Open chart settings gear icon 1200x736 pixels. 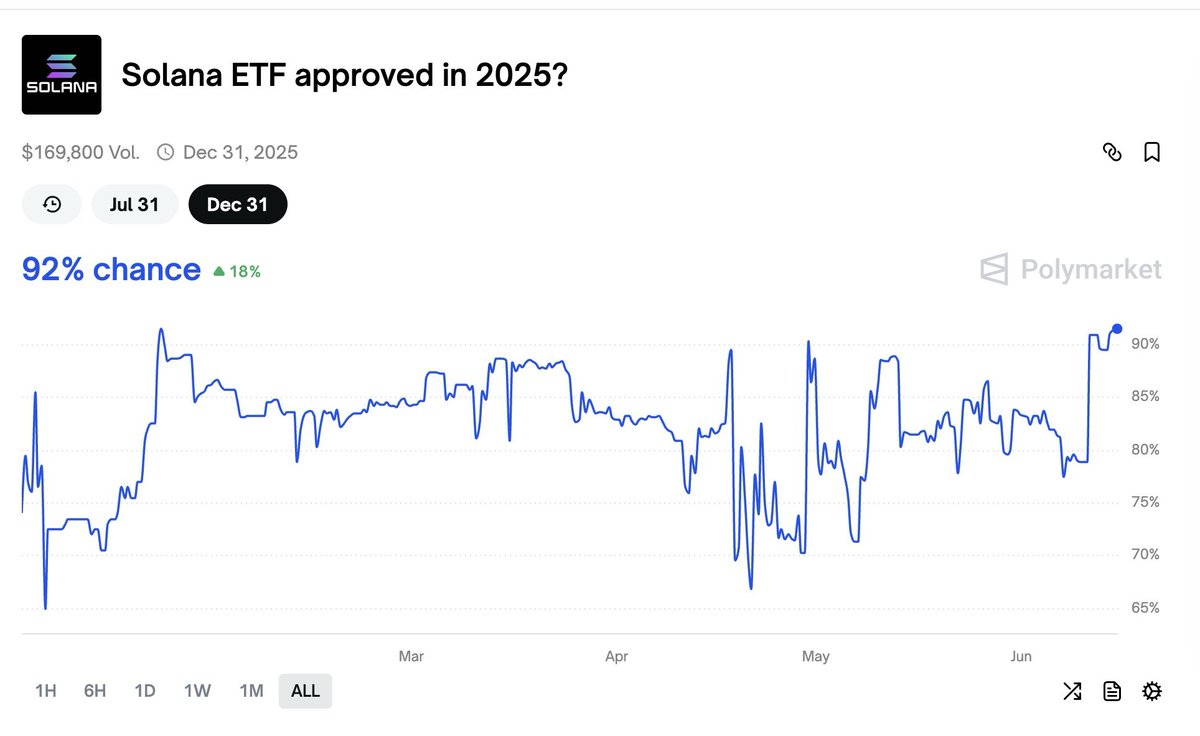pos(1152,691)
